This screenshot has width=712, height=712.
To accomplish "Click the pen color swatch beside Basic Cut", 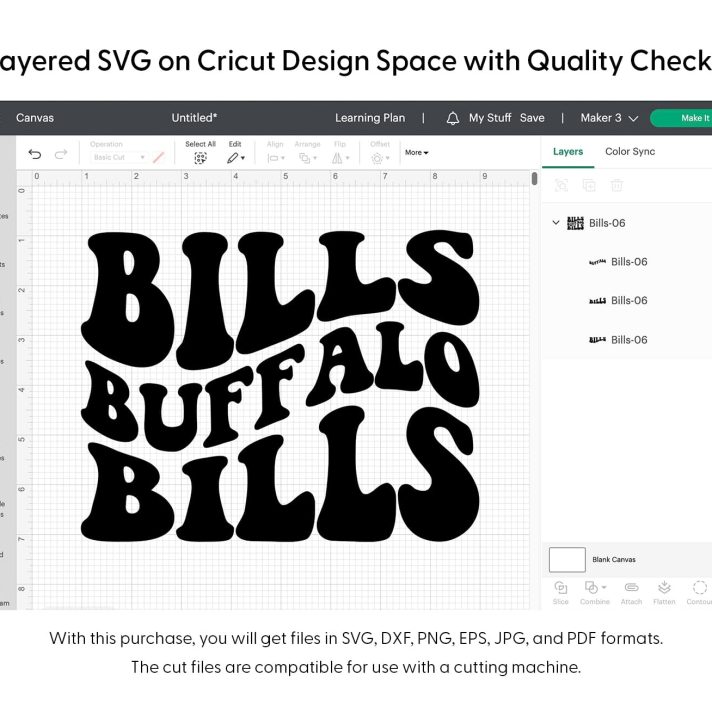I will [158, 158].
